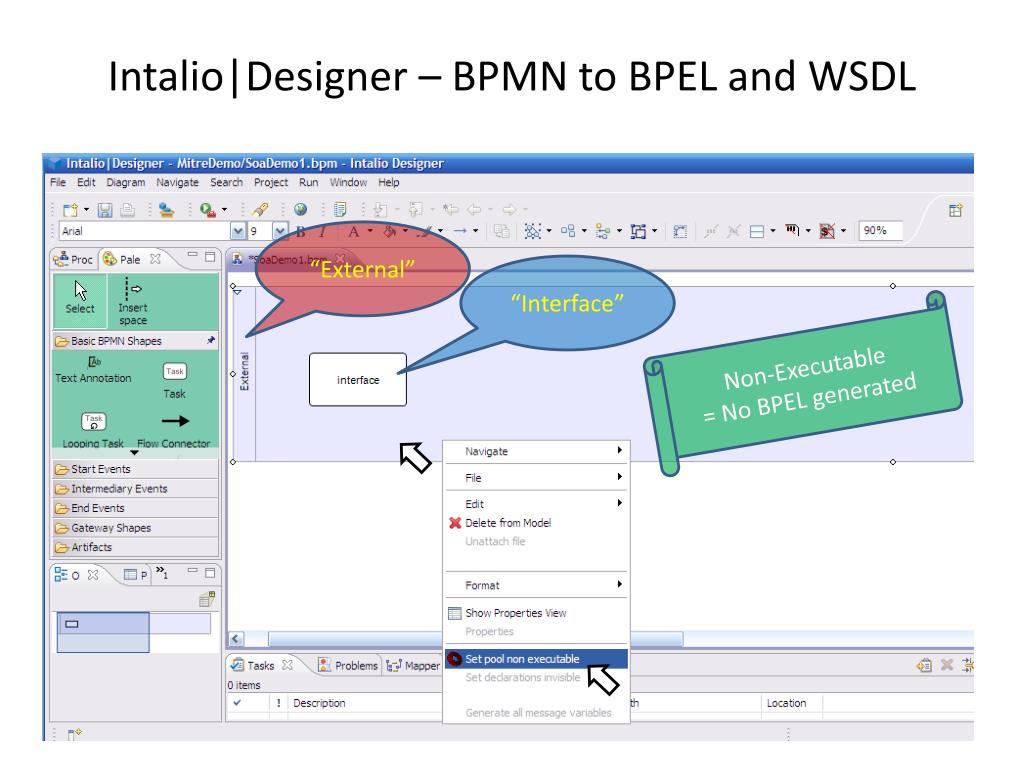Click the Open Perspective icon at toolbar right

955,210
